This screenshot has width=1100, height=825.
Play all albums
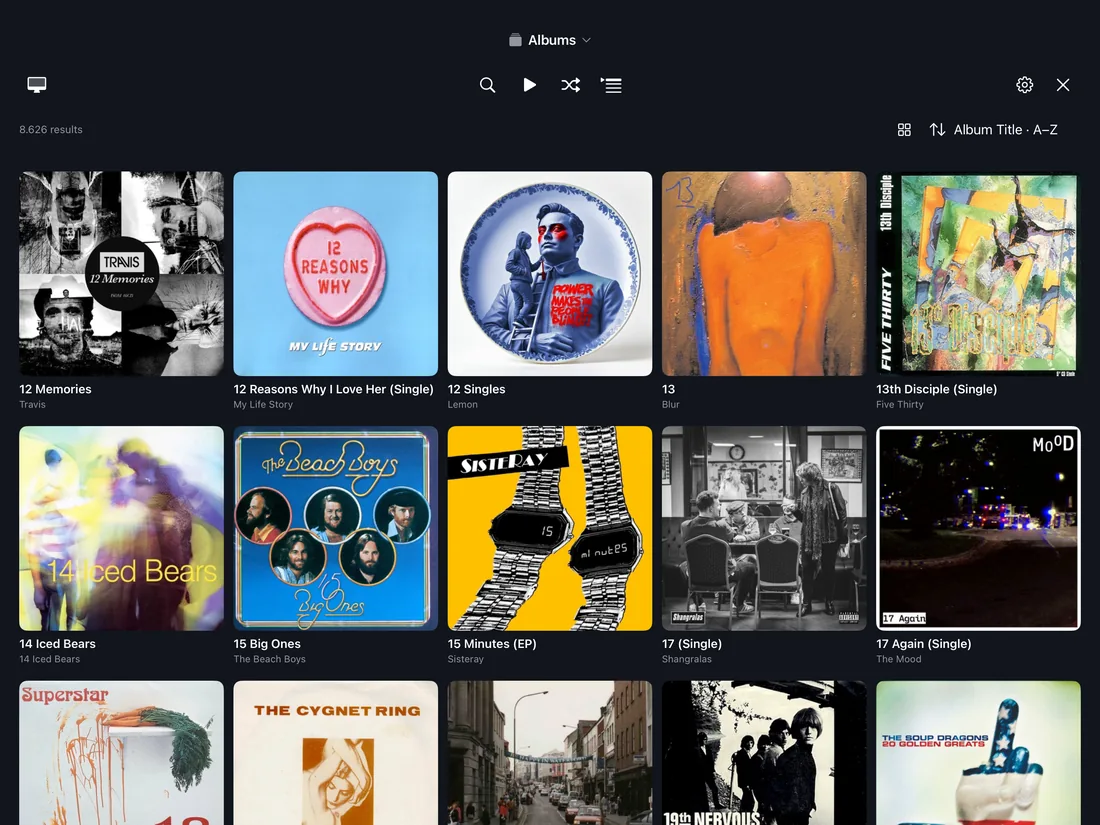pyautogui.click(x=530, y=85)
